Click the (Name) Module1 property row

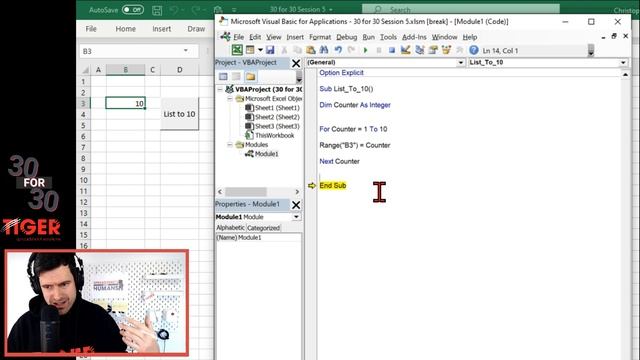coord(258,238)
